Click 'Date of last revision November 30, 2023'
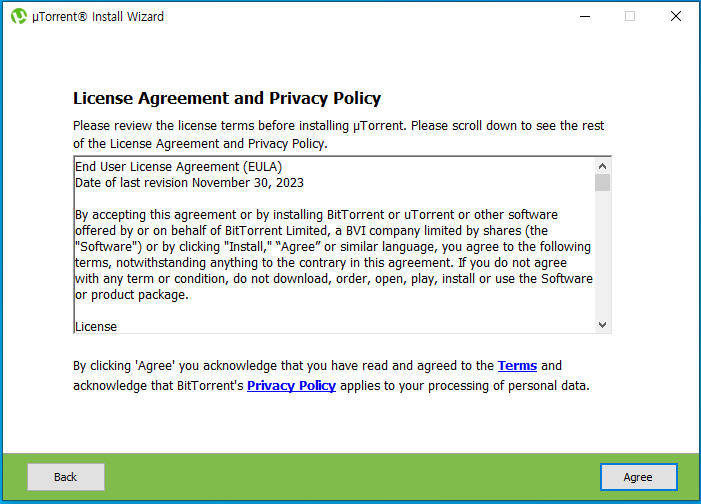The height and width of the screenshot is (504, 701). click(x=189, y=183)
